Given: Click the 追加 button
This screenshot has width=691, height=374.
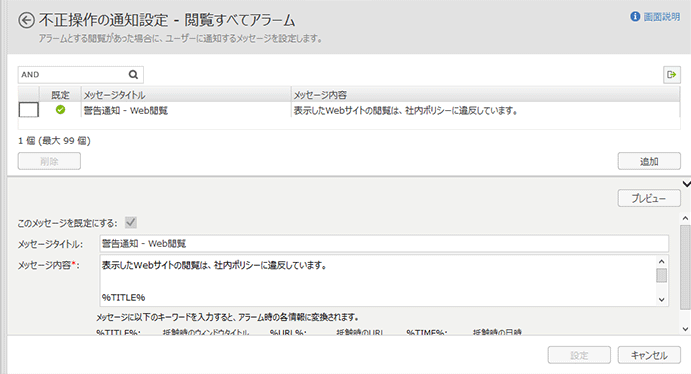Looking at the screenshot, I should [x=649, y=161].
